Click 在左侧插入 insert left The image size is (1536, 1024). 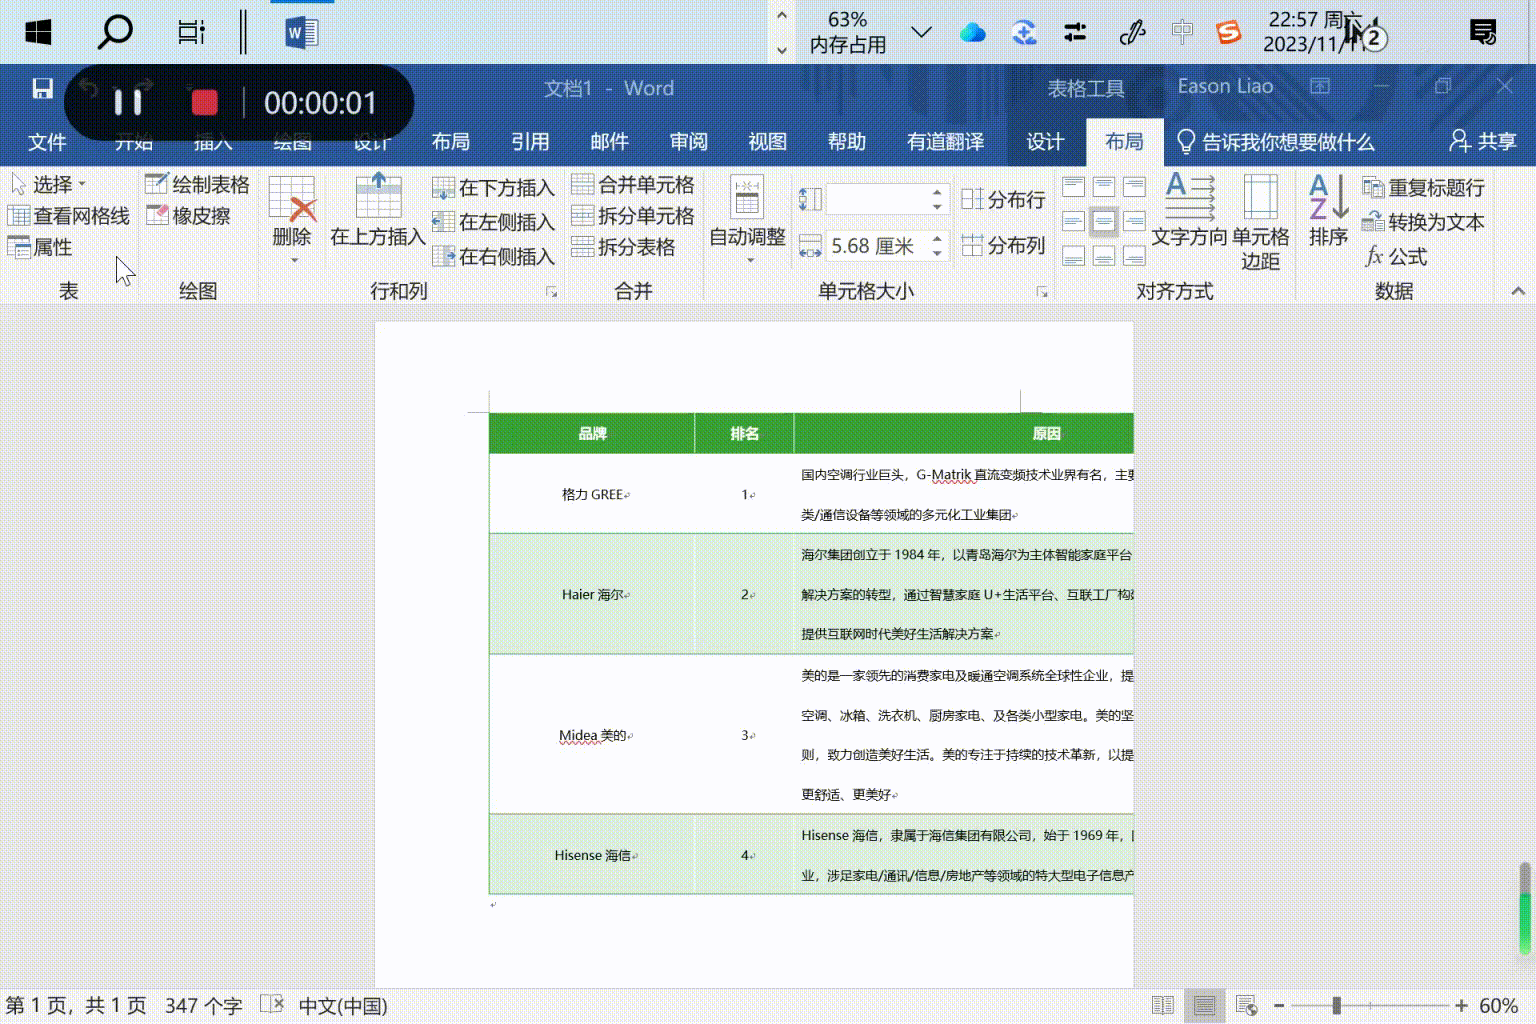point(493,222)
